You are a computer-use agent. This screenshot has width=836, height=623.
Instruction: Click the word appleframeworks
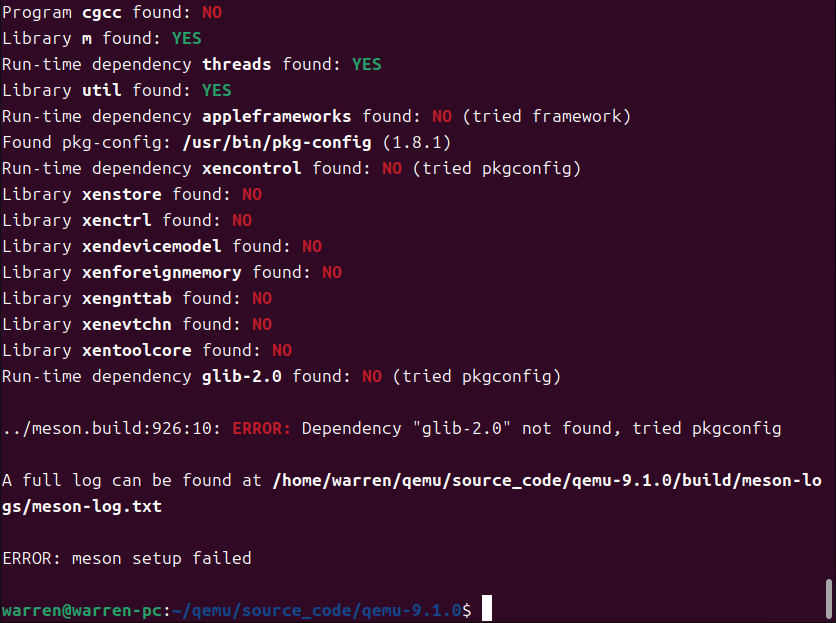276,116
